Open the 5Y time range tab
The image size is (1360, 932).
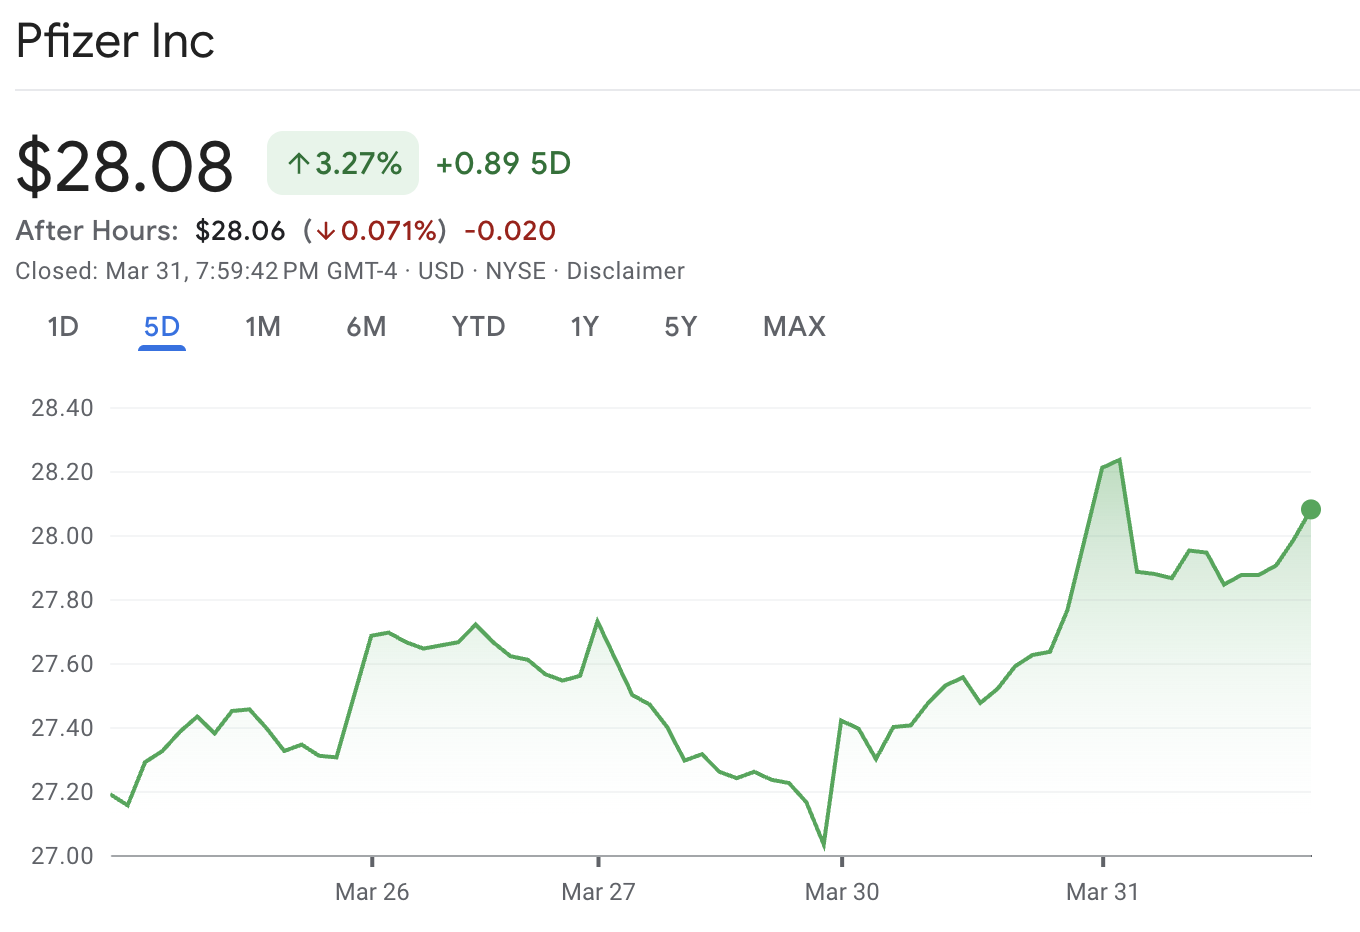(x=679, y=326)
